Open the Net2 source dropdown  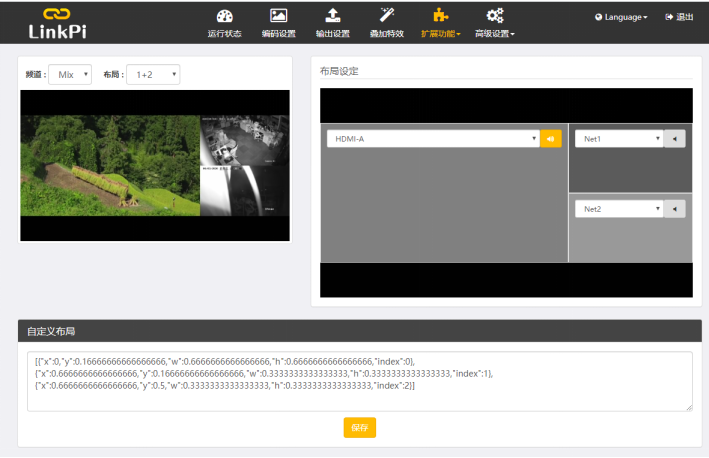619,209
